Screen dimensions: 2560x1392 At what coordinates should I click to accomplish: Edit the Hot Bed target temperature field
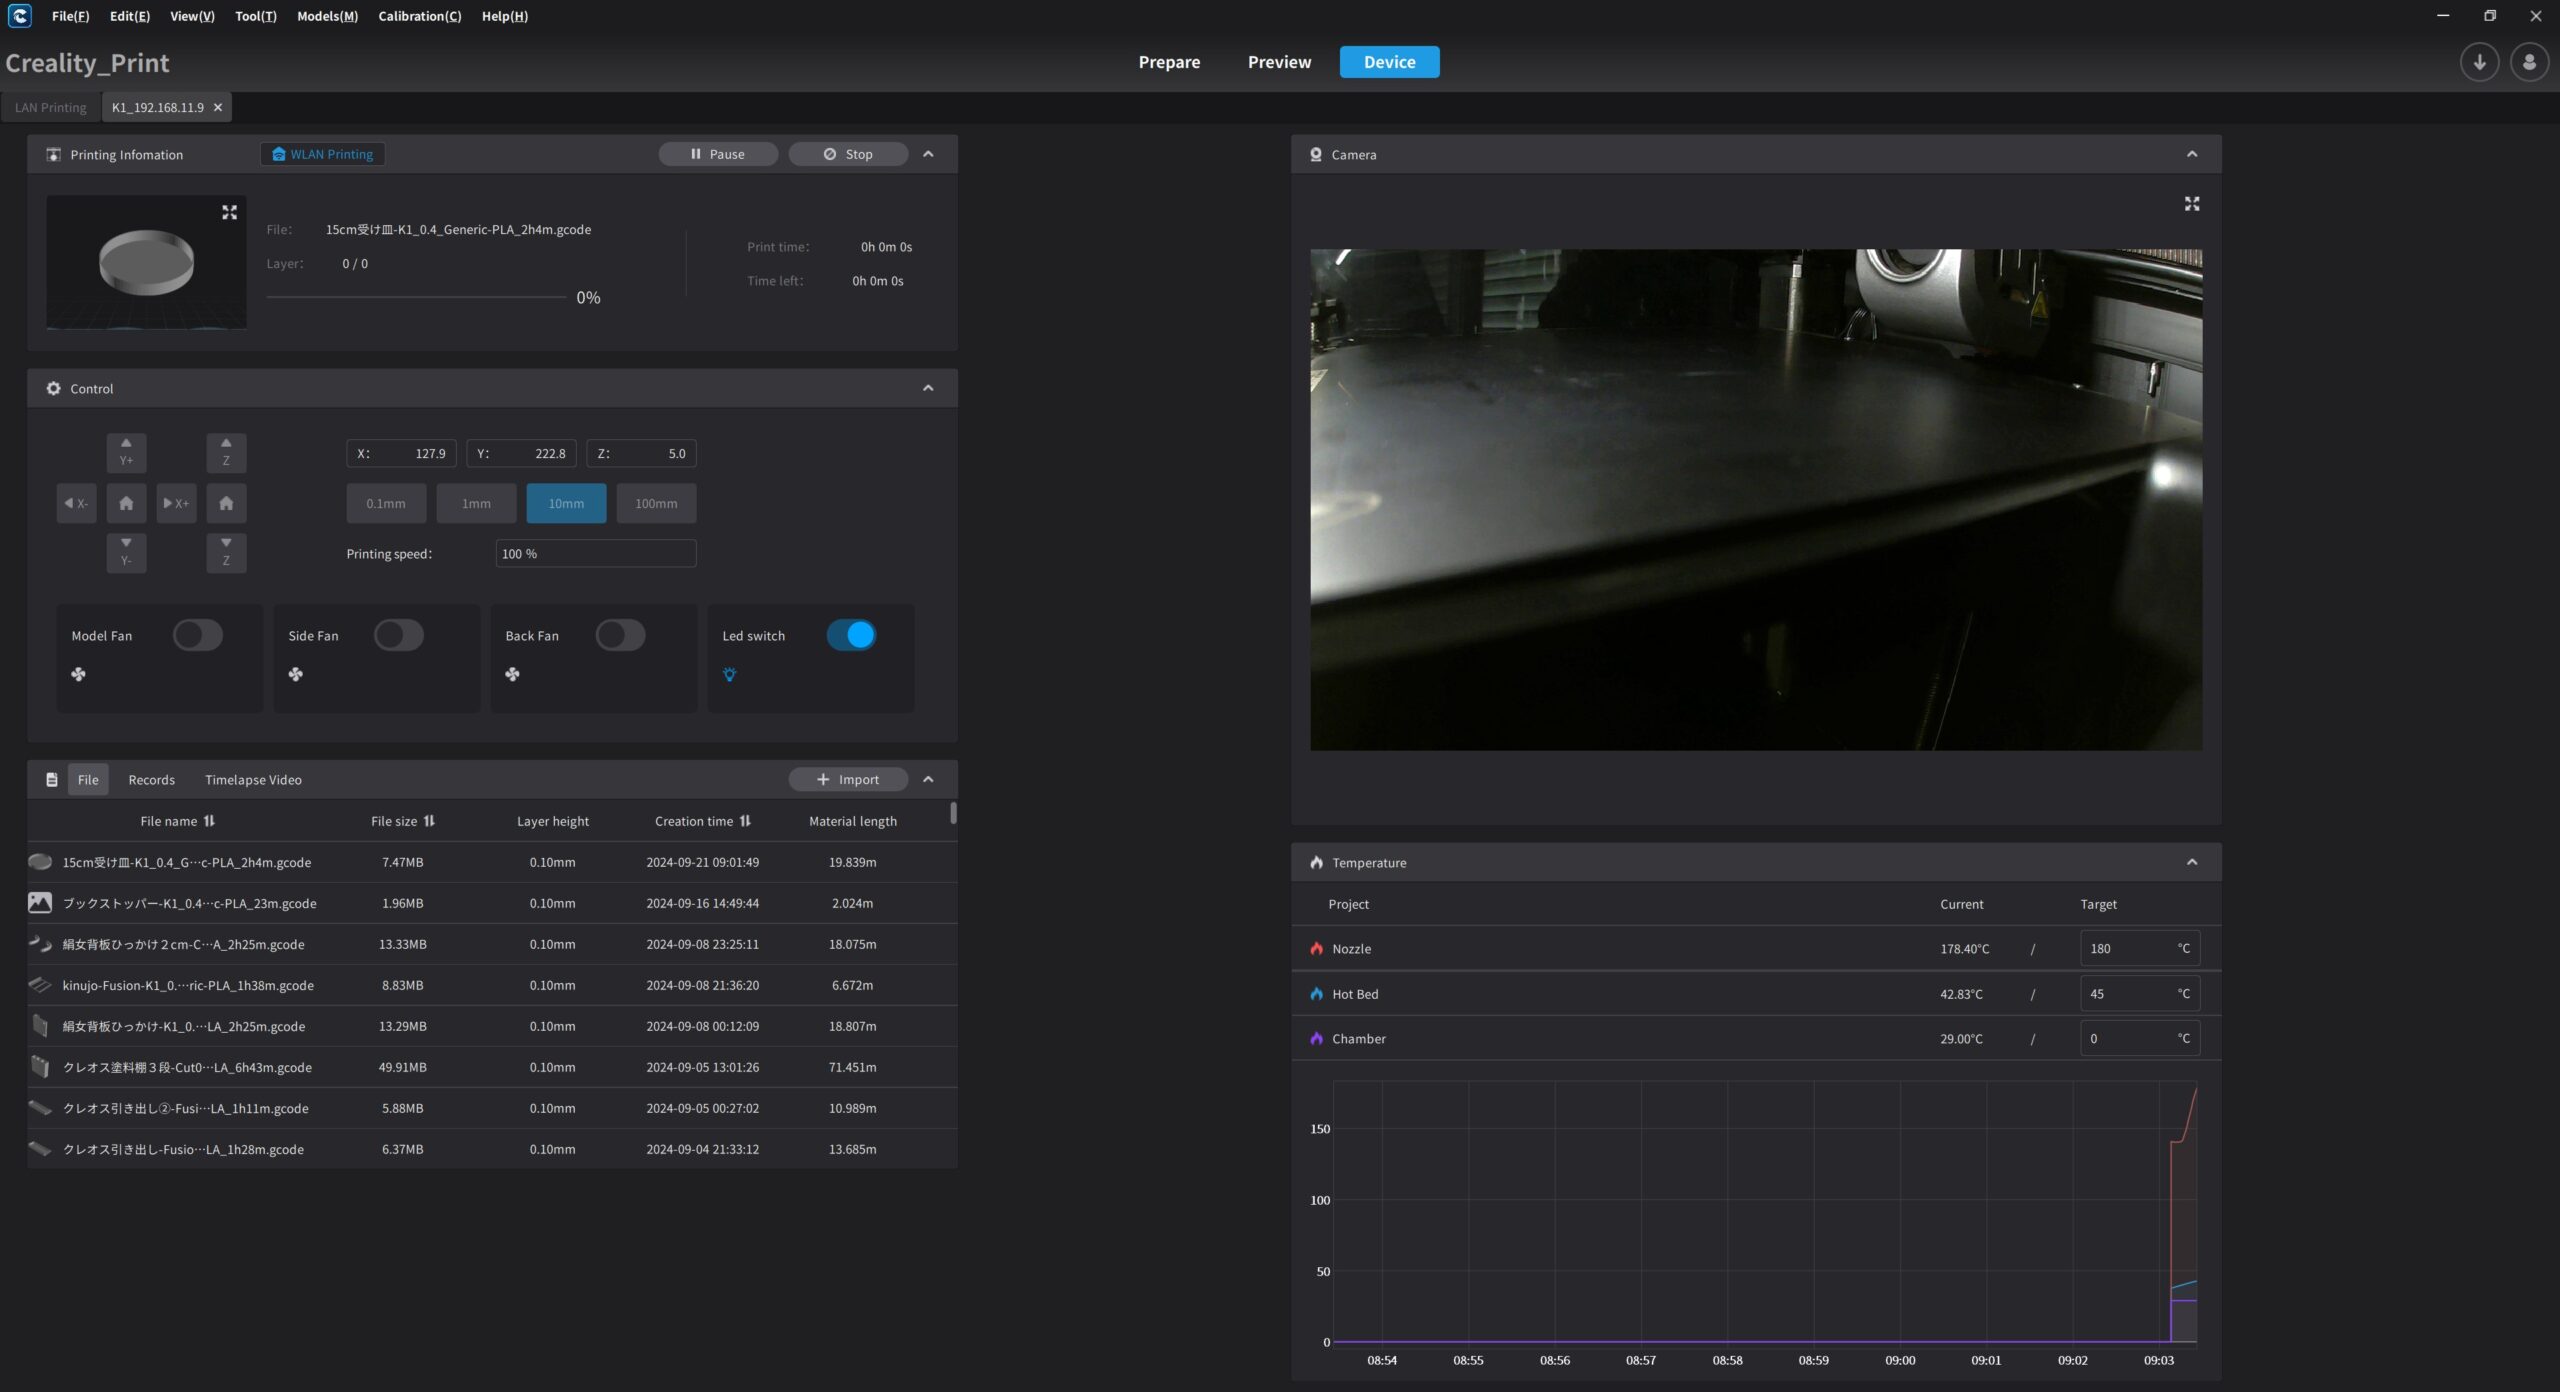click(2139, 994)
